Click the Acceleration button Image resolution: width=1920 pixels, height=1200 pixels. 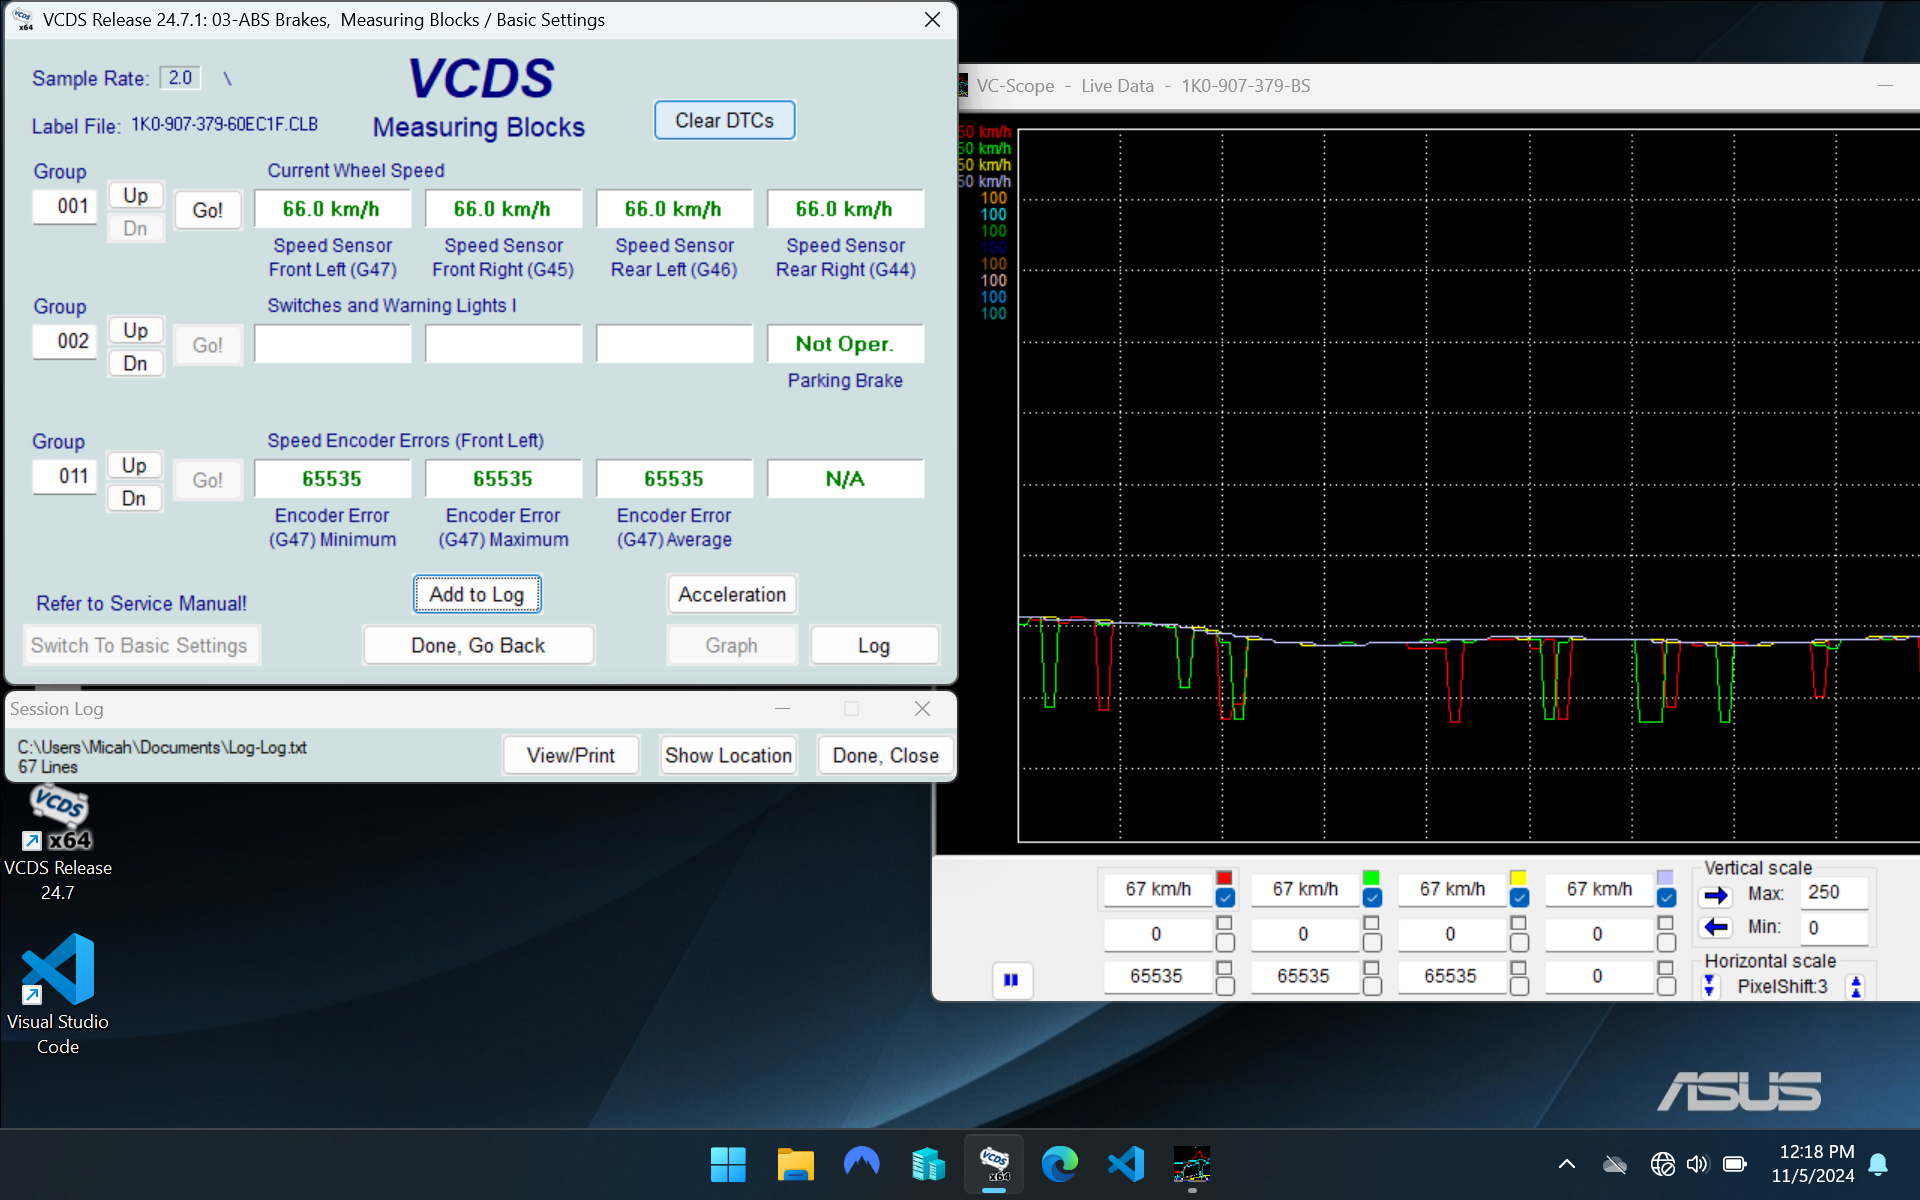tap(732, 594)
